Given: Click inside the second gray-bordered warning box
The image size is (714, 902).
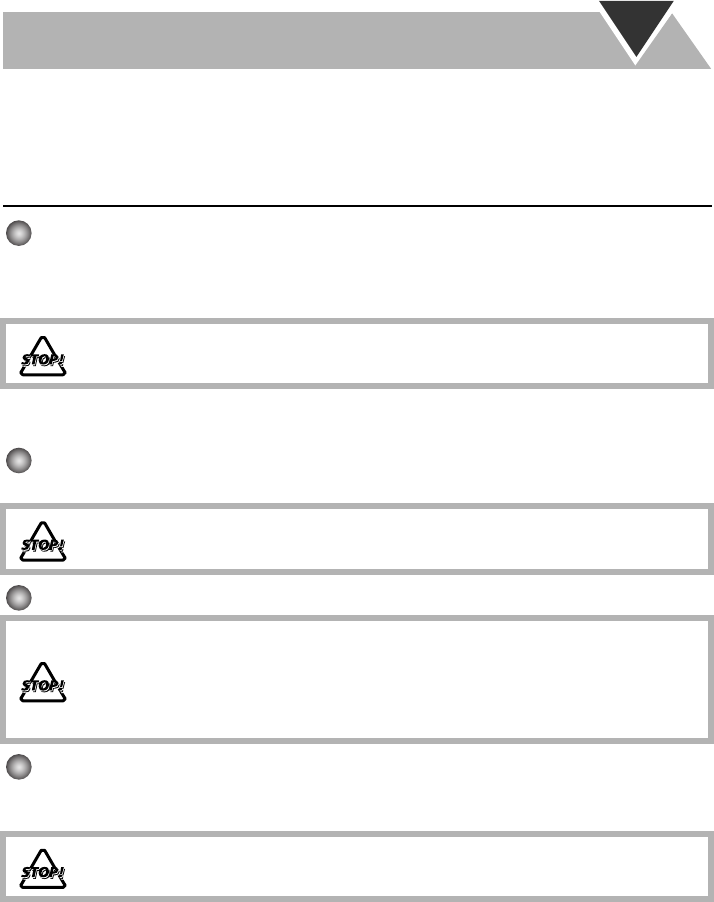Looking at the screenshot, I should pyautogui.click(x=380, y=538).
